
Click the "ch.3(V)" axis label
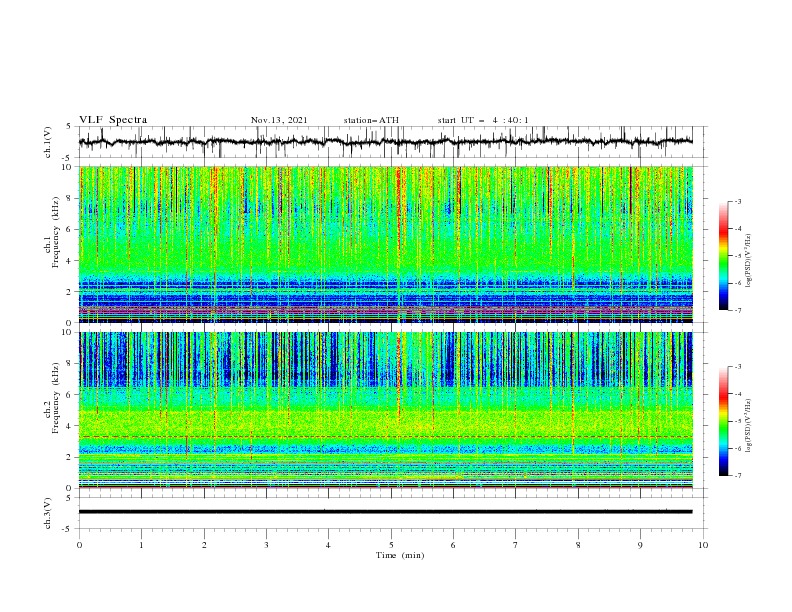pyautogui.click(x=48, y=513)
